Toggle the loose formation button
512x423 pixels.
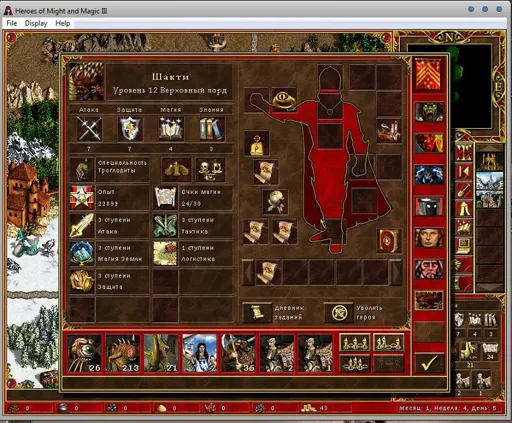pos(355,342)
